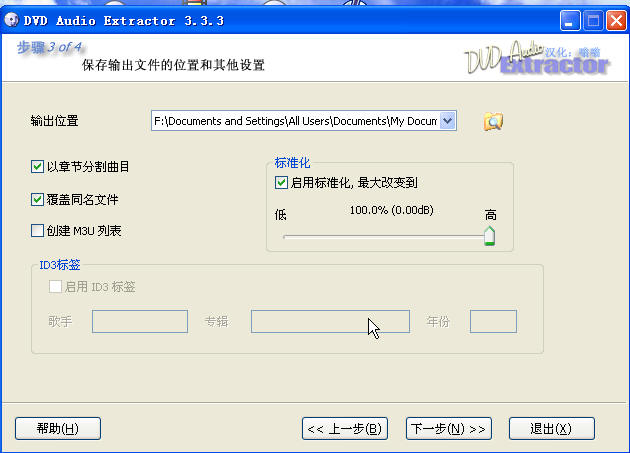
Task: Click the 标准化 group title
Action: point(292,163)
